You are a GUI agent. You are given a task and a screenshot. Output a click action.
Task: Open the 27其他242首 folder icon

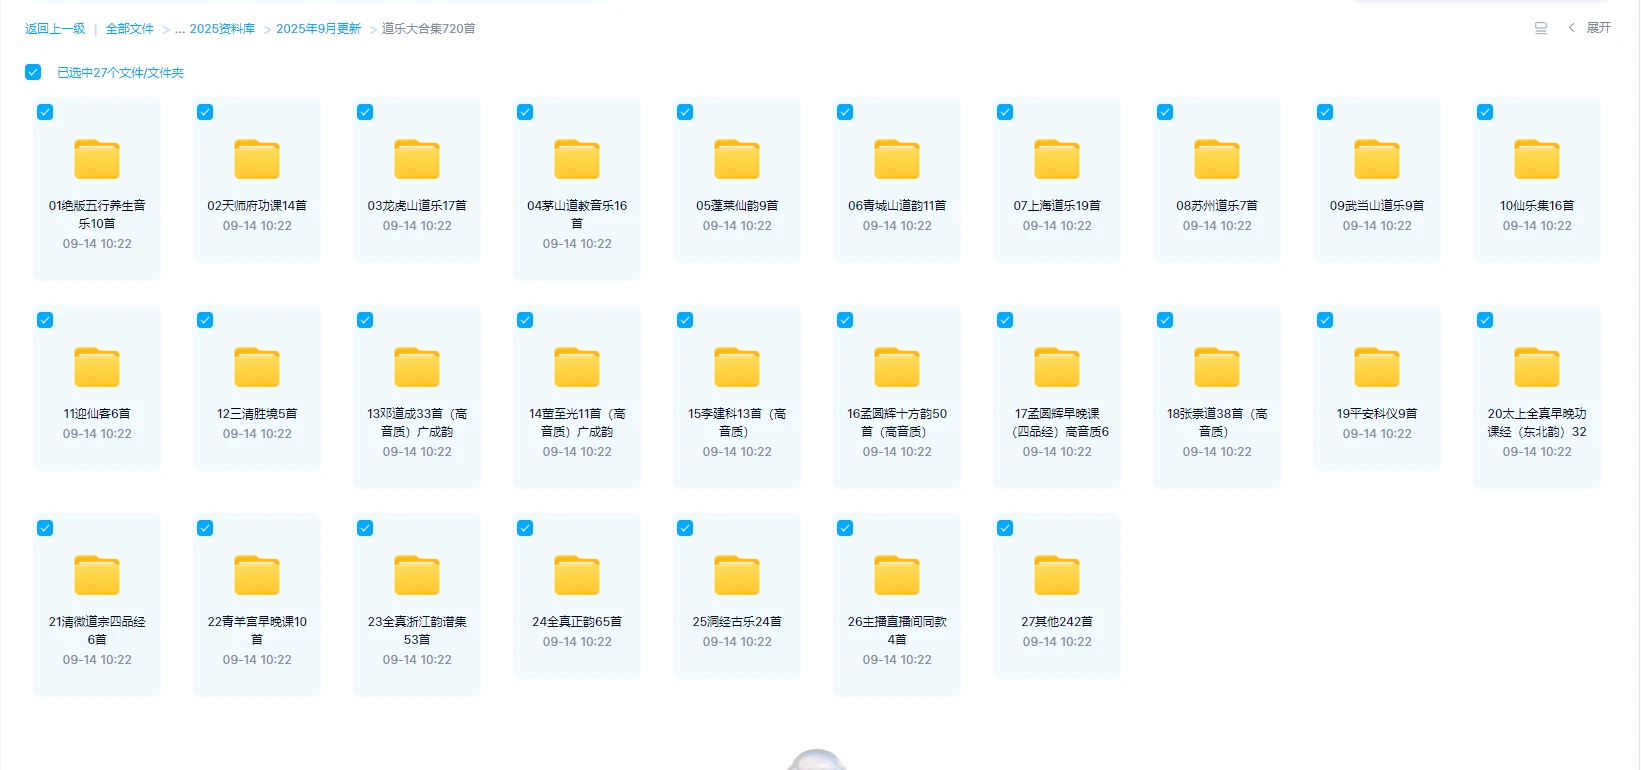point(1057,576)
